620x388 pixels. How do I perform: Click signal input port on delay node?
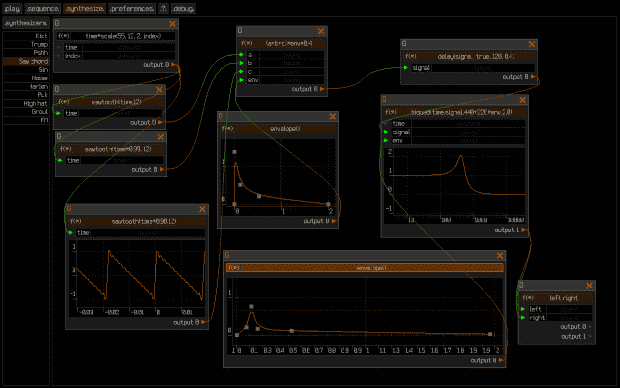click(406, 68)
